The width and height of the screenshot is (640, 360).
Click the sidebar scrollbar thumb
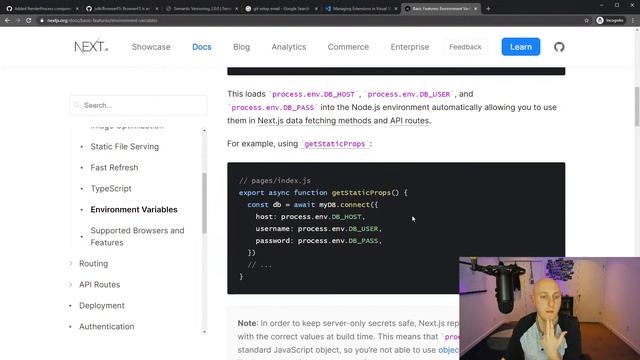[204, 203]
